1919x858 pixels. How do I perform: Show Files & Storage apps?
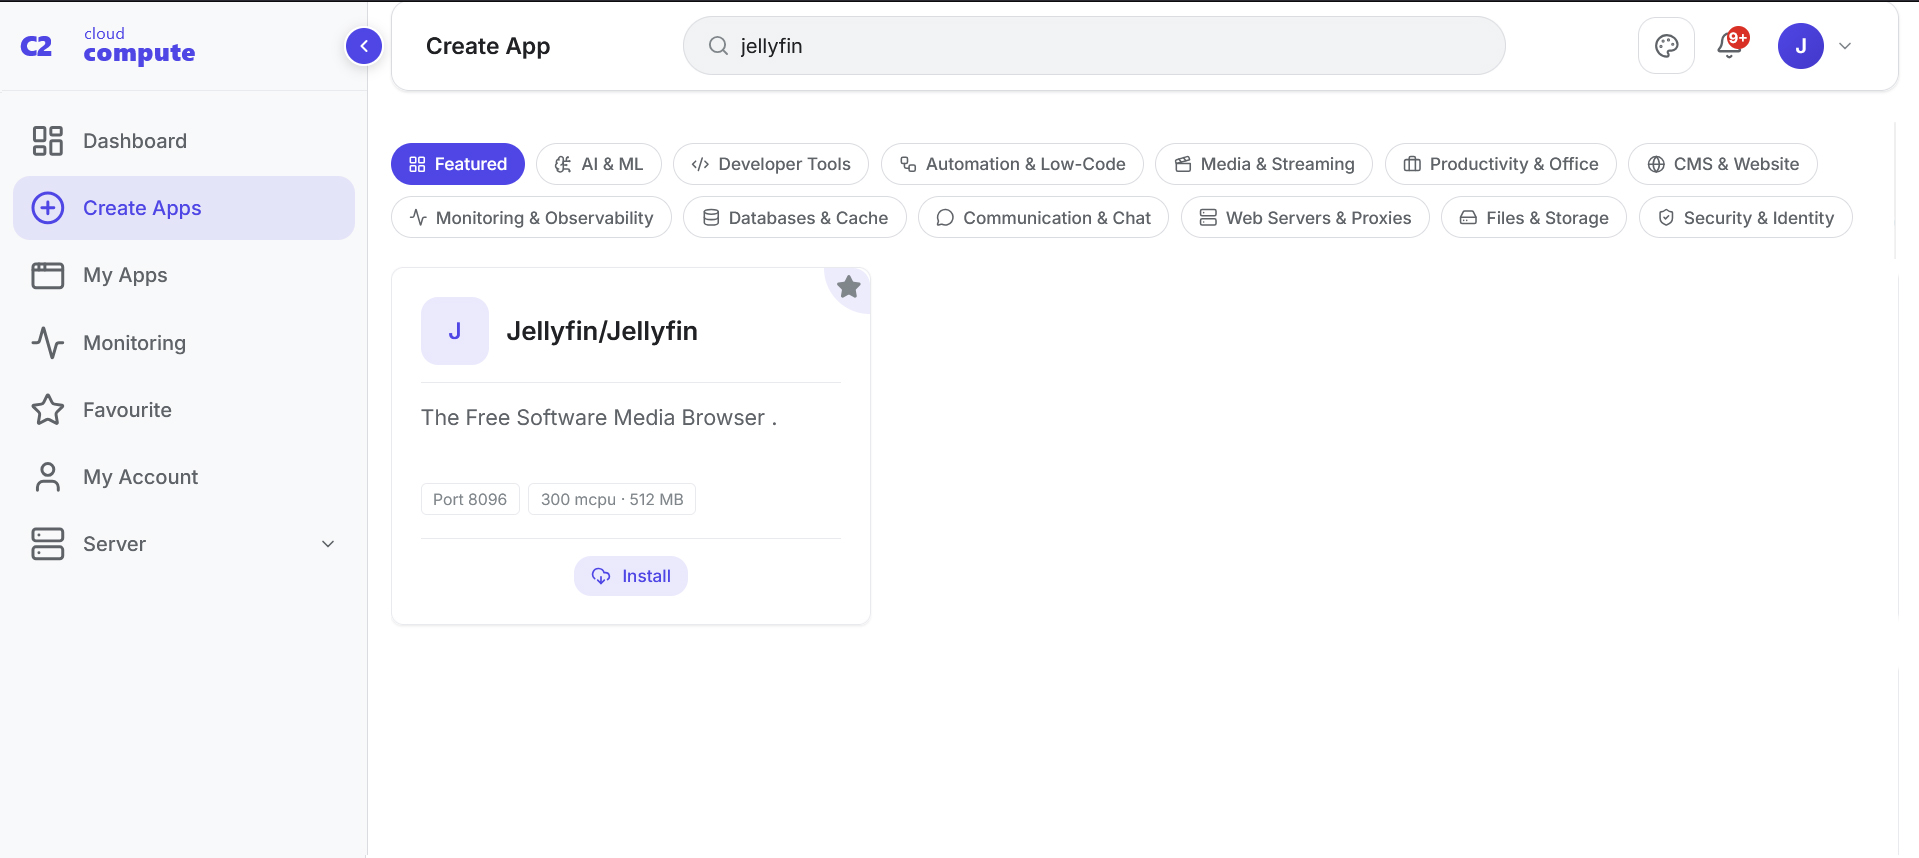(1534, 218)
